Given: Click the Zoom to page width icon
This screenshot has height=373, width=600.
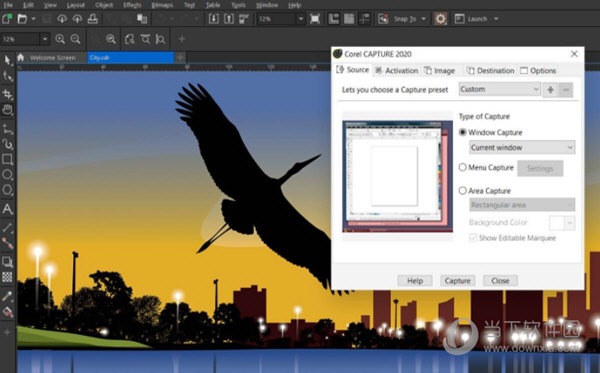Looking at the screenshot, I should tap(145, 39).
